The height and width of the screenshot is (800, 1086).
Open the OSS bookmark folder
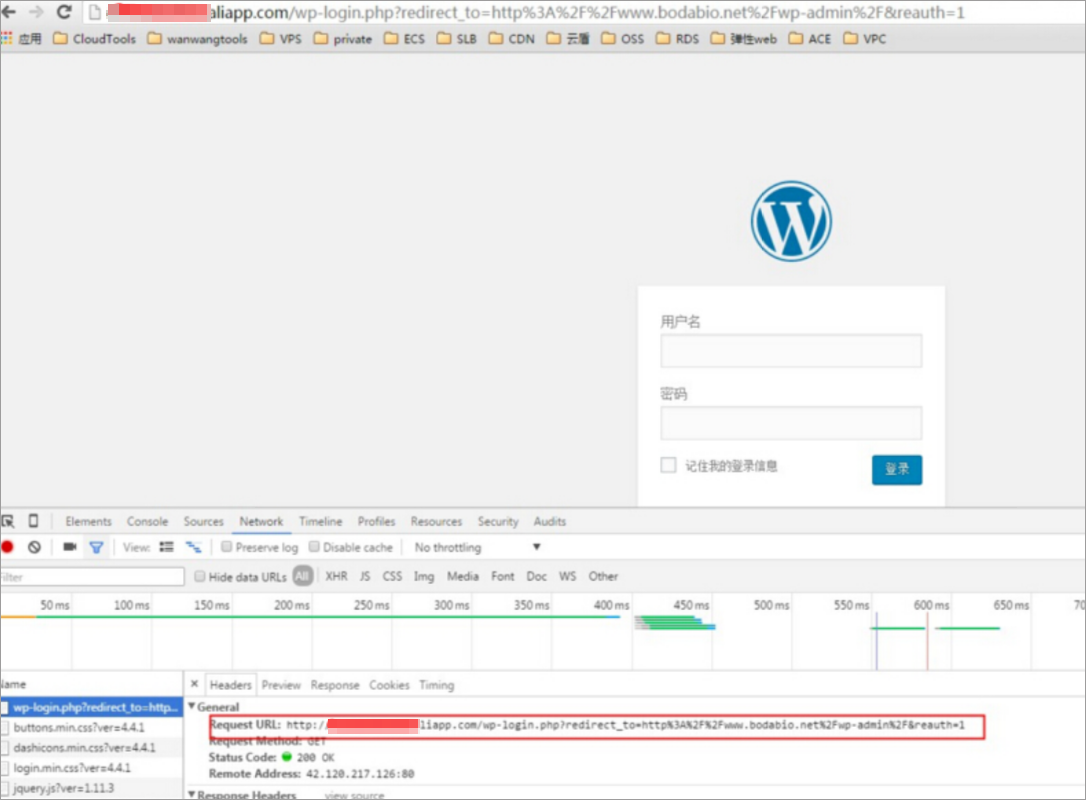coord(623,39)
